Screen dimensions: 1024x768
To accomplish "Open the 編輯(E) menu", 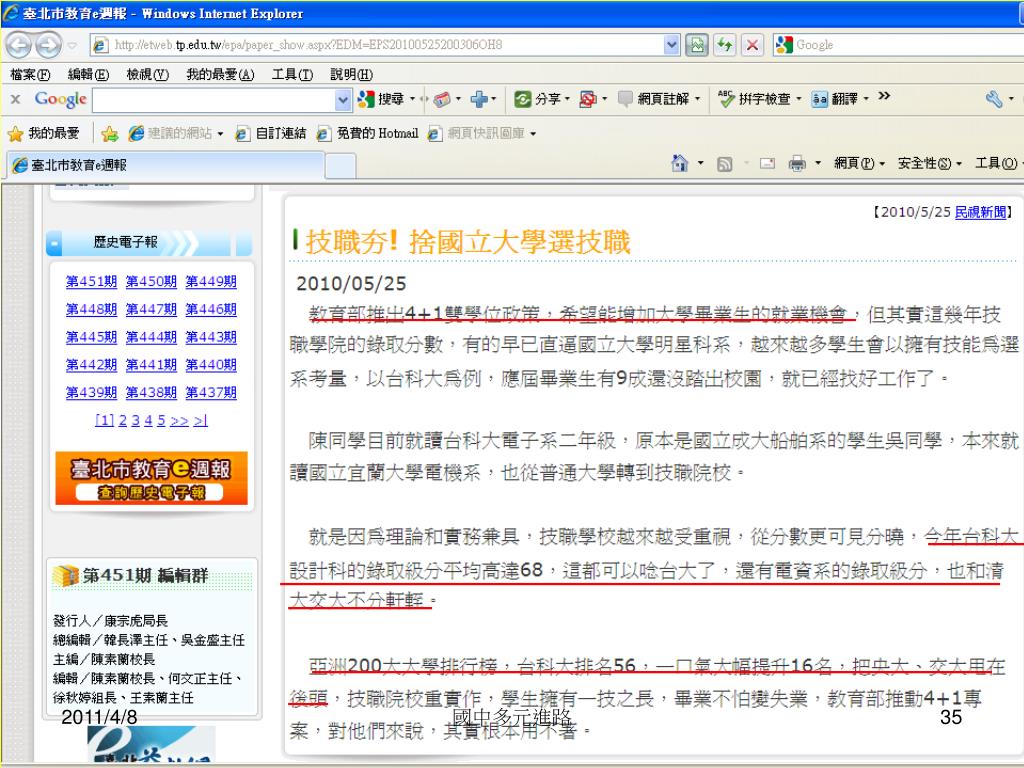I will [x=88, y=74].
